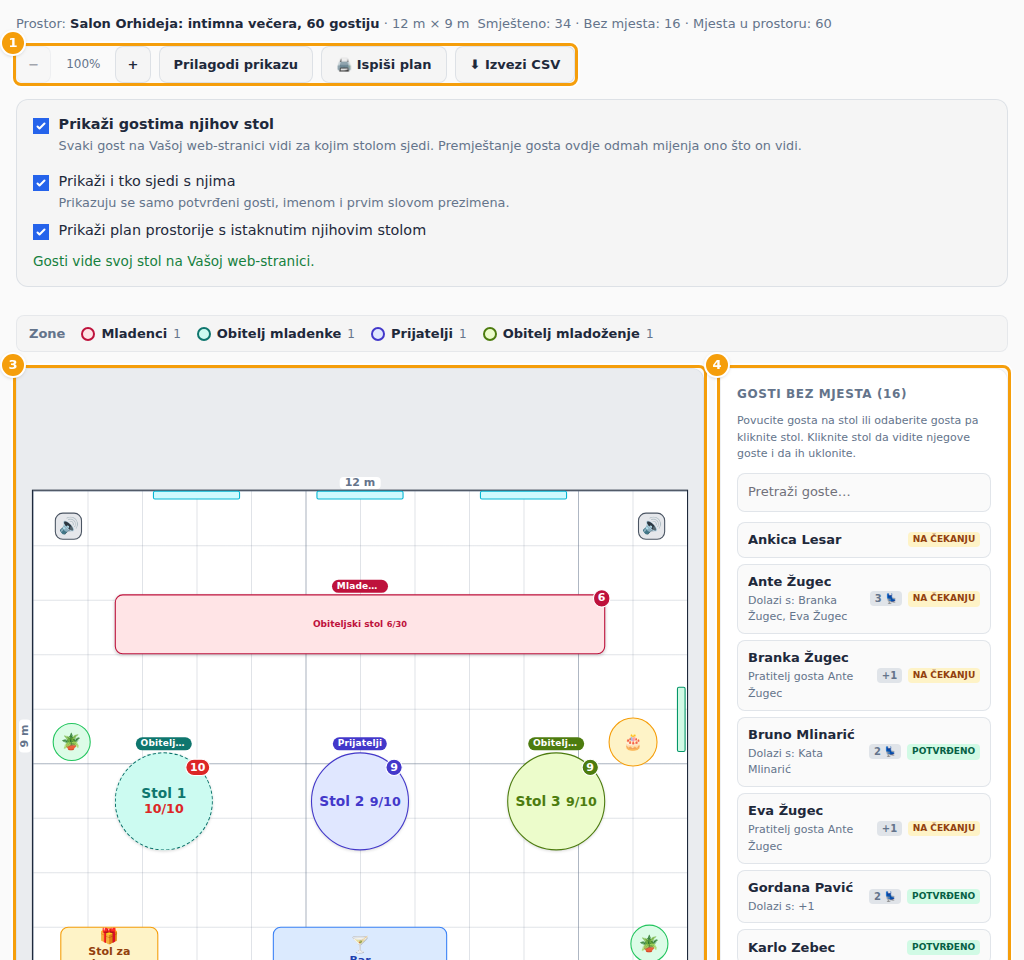Screen dimensions: 1024x960
Task: Click the 3-seat badge on Ante Žugec
Action: click(x=886, y=598)
